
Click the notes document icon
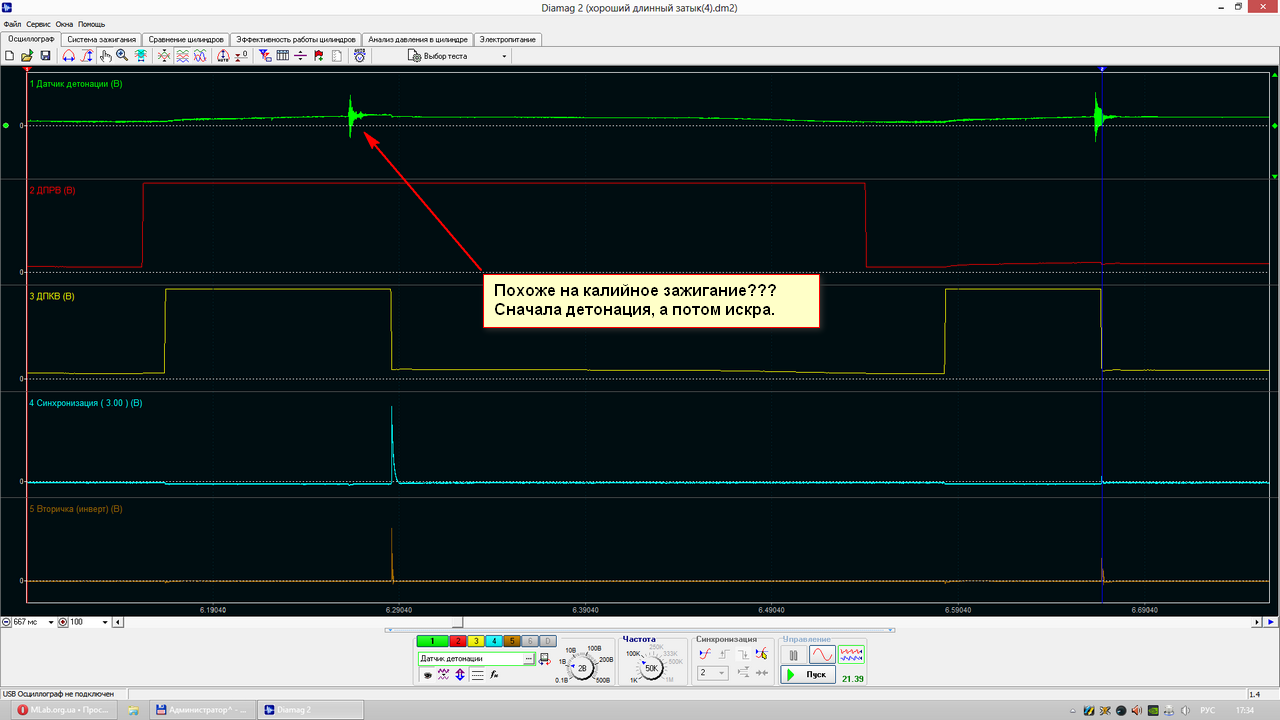tap(336, 56)
